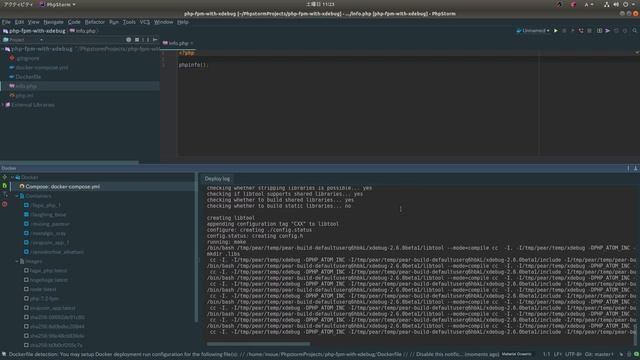Click the Docker panel settings icon

pyautogui.click(x=628, y=168)
